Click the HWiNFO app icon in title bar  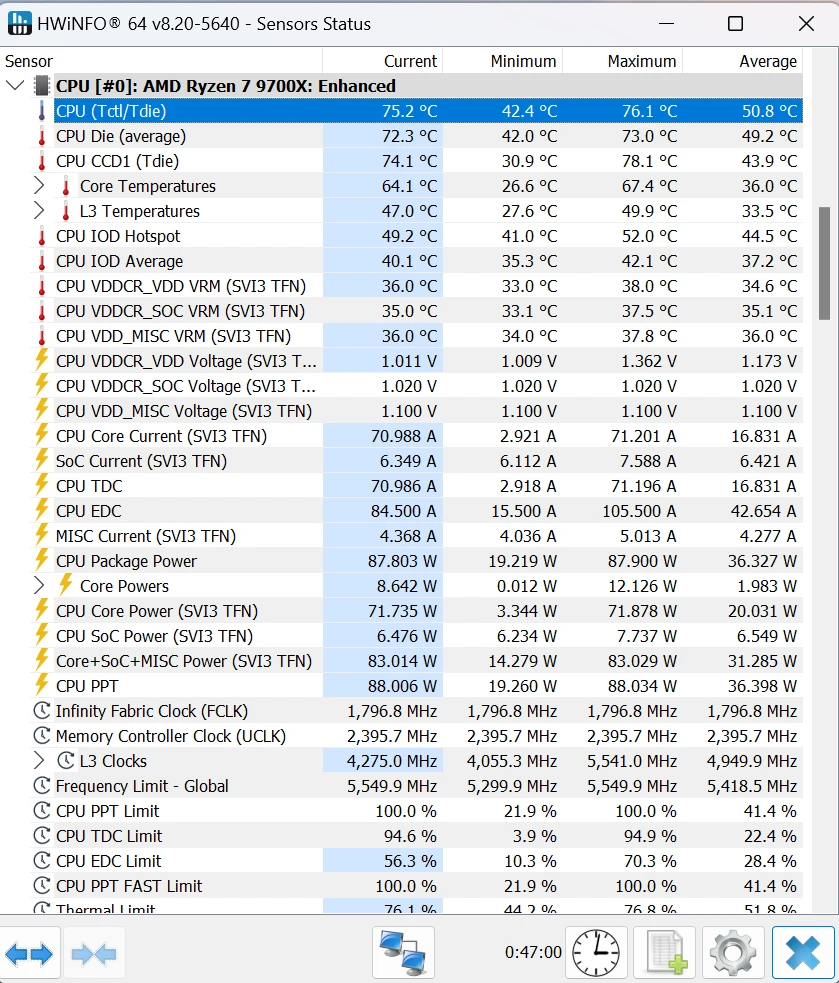pos(19,23)
